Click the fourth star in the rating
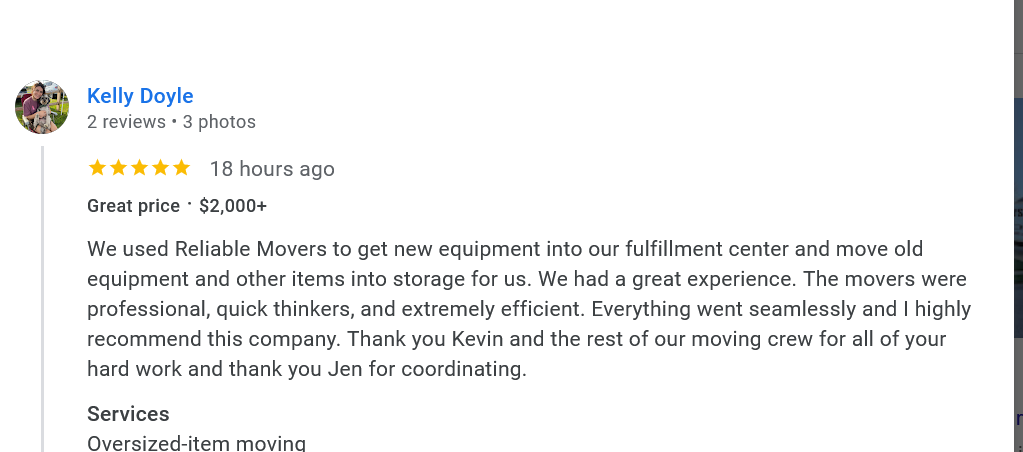The width and height of the screenshot is (1023, 452). click(160, 168)
